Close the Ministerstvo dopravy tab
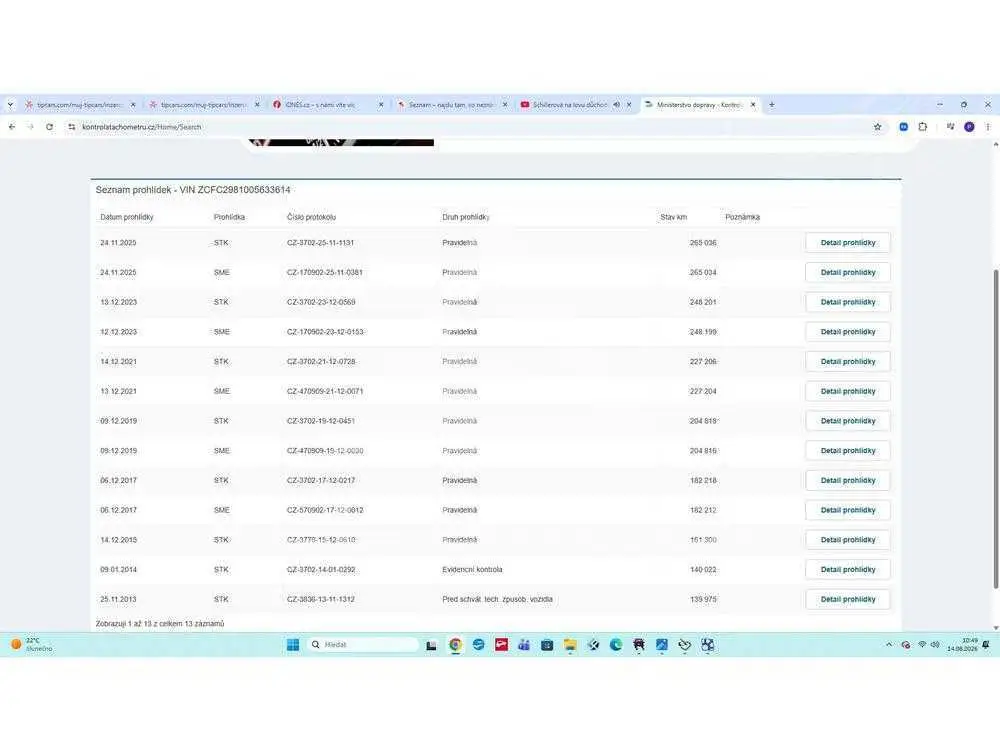Viewport: 1000px width, 750px height. coord(753,105)
